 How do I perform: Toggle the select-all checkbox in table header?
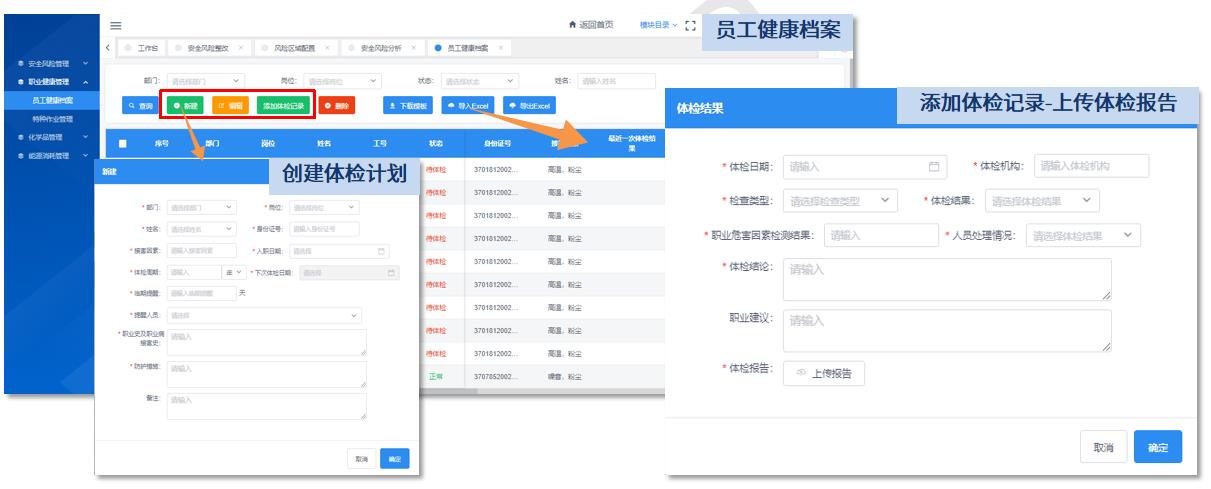[x=123, y=143]
